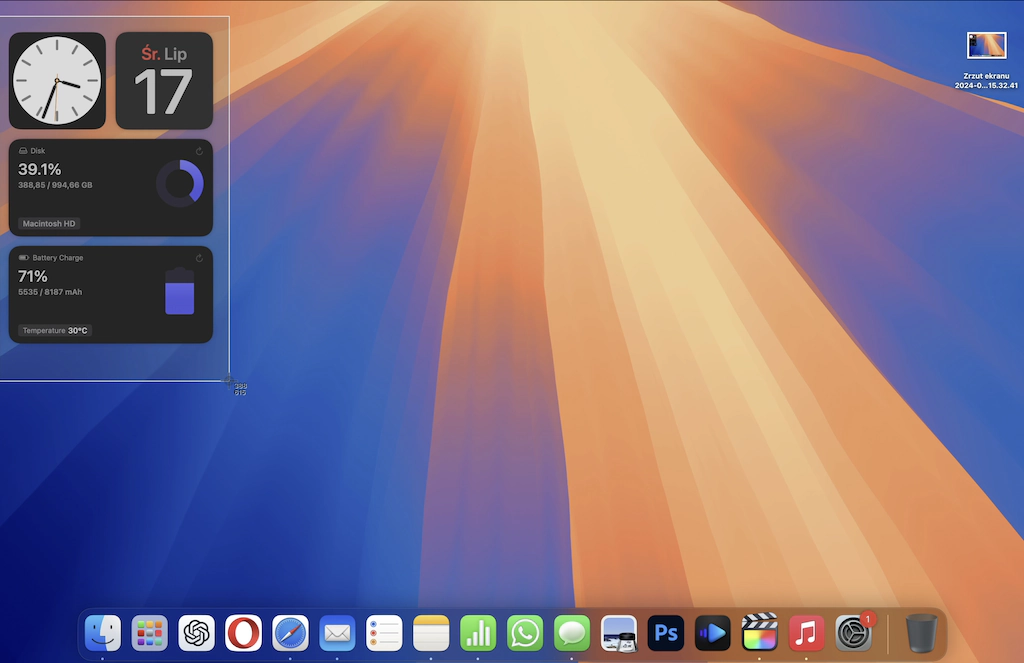1024x663 pixels.
Task: Launch Adobe Photoshop
Action: pos(666,633)
